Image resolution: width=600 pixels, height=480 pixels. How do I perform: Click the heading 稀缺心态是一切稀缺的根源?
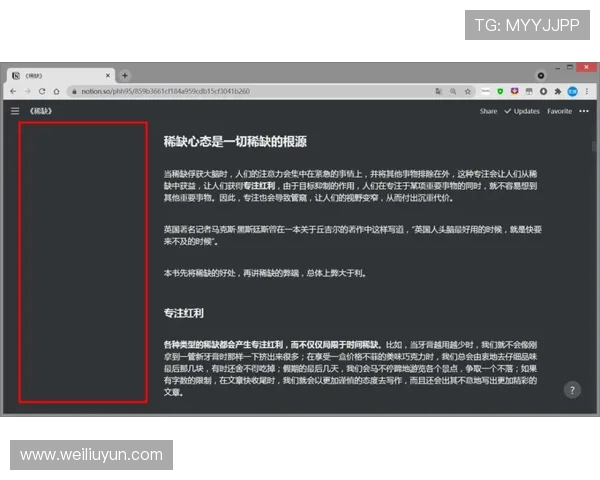[235, 141]
